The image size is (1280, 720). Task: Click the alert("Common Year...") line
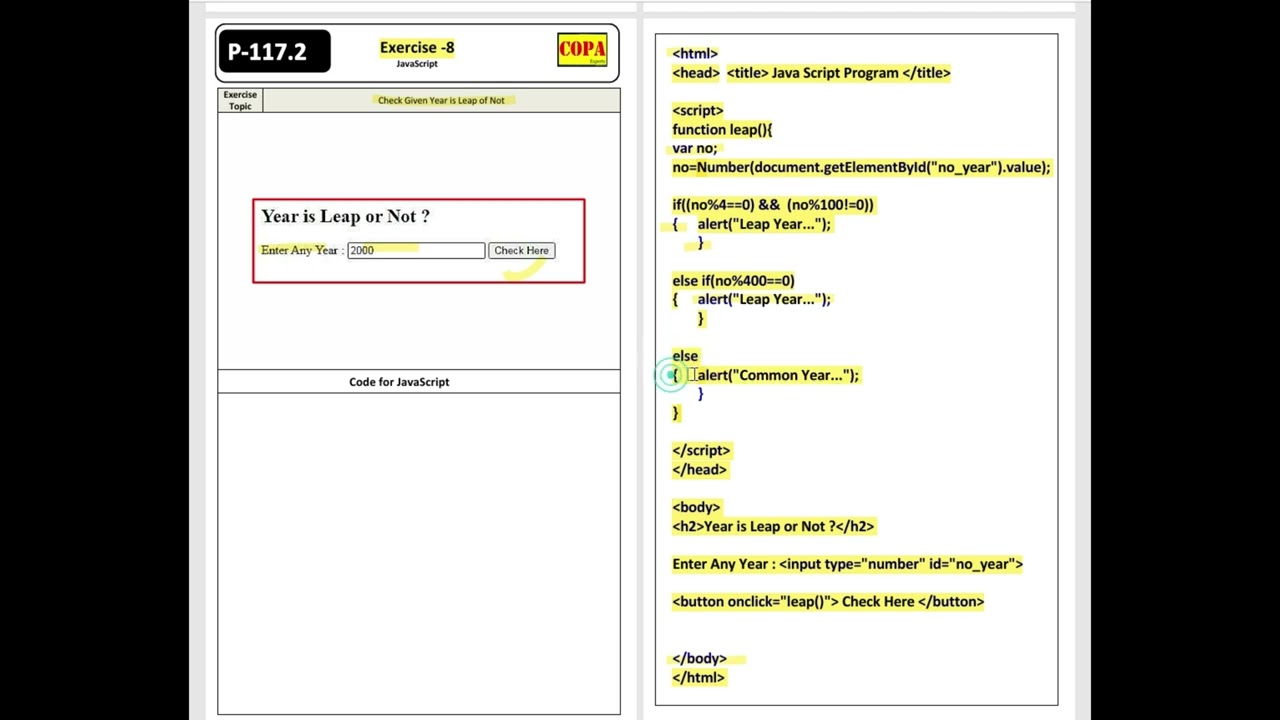click(x=777, y=375)
